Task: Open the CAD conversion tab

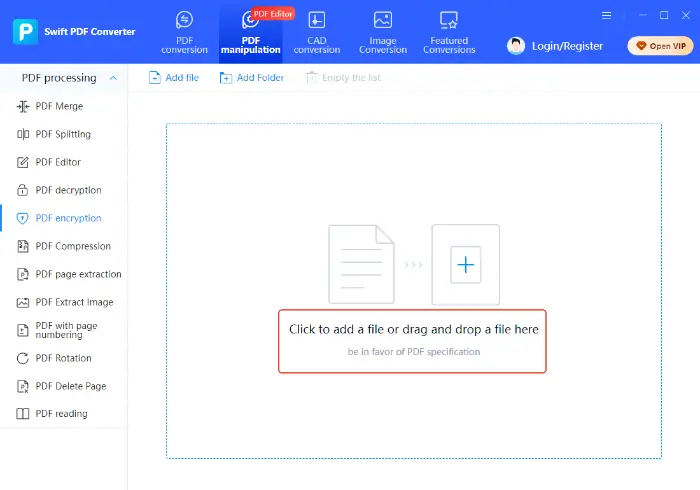Action: click(317, 33)
